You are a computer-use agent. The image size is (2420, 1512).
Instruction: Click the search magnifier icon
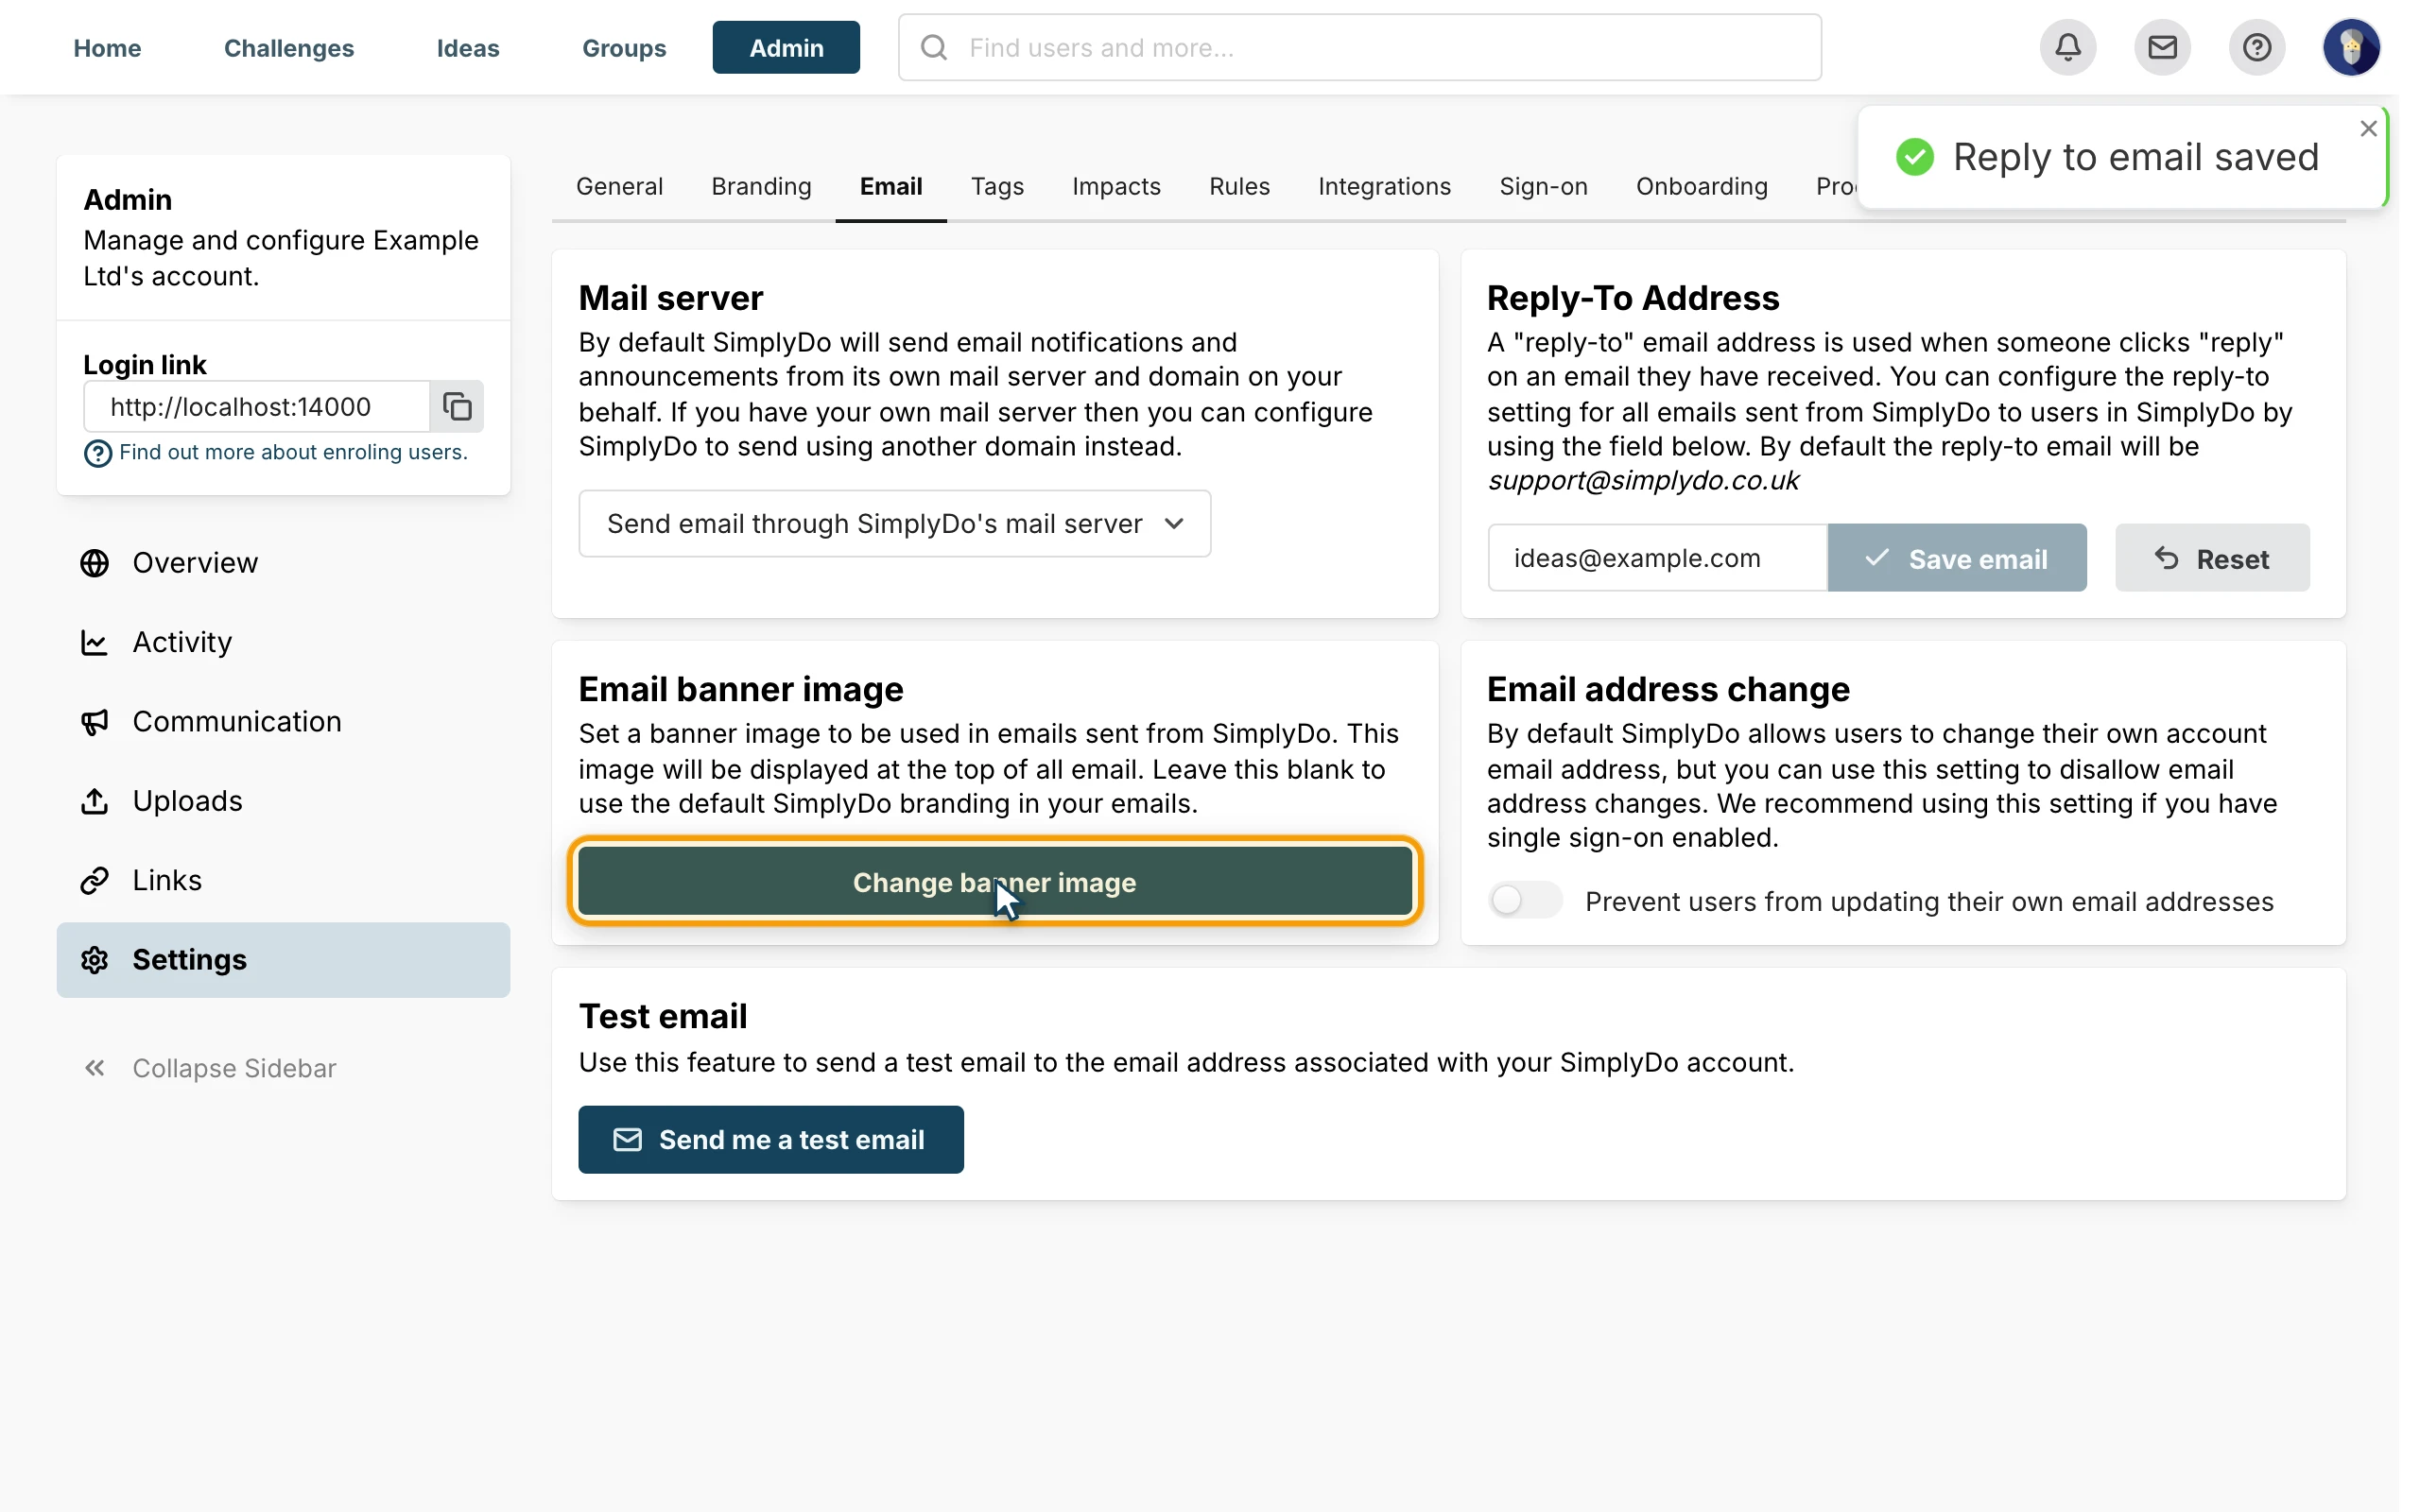[933, 47]
